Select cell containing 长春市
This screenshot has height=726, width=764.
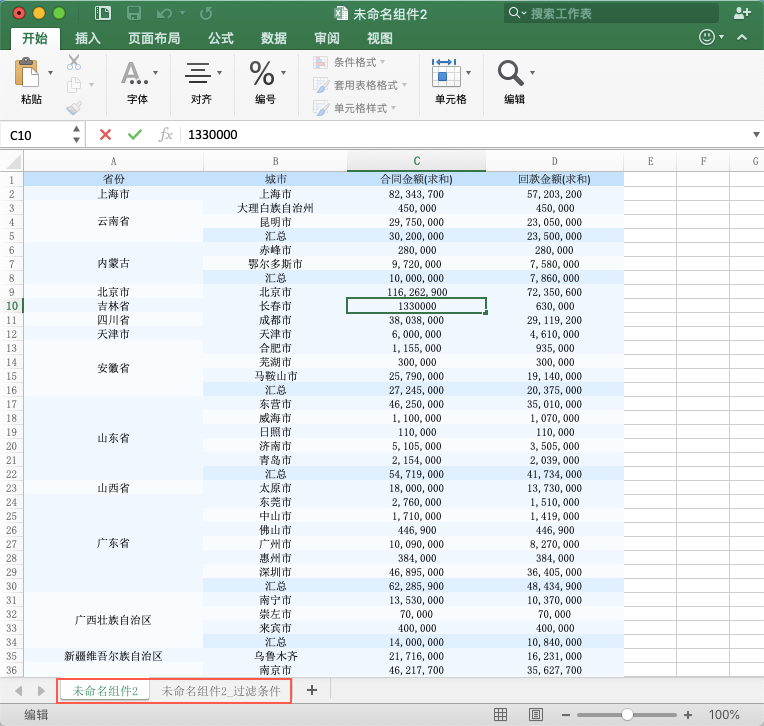coord(275,306)
